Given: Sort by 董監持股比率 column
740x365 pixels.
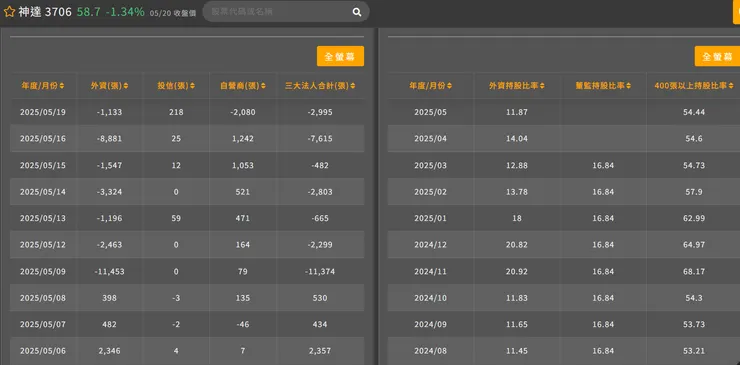Looking at the screenshot, I should (x=604, y=86).
